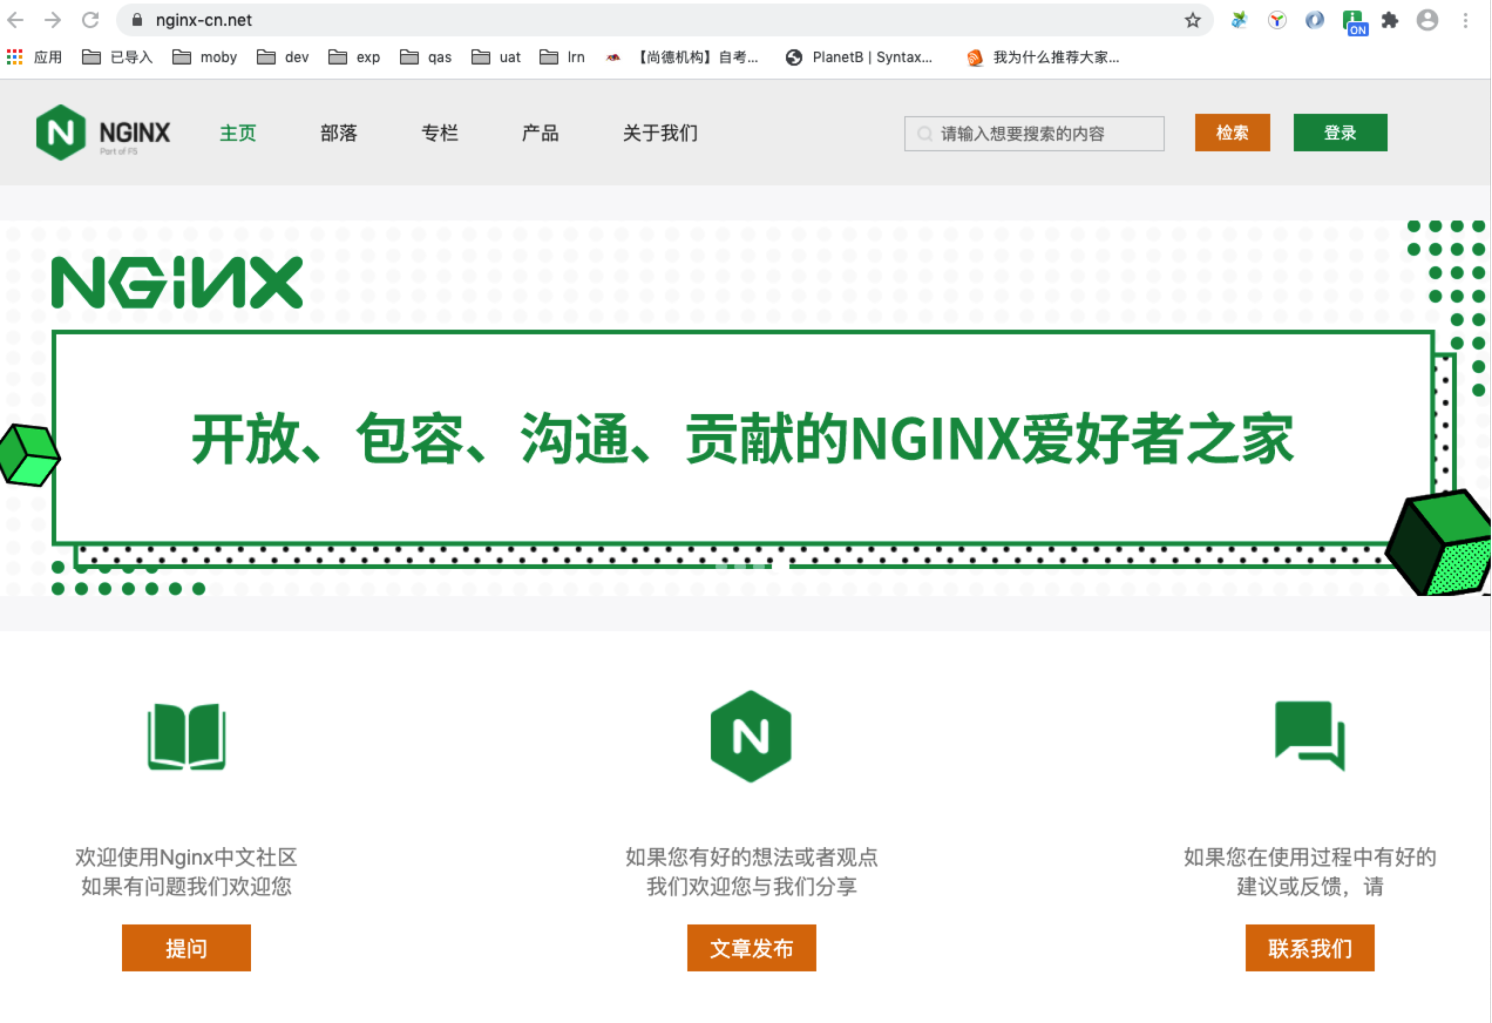1492x1023 pixels.
Task: Open the moby bookmarks folder
Action: coord(205,57)
